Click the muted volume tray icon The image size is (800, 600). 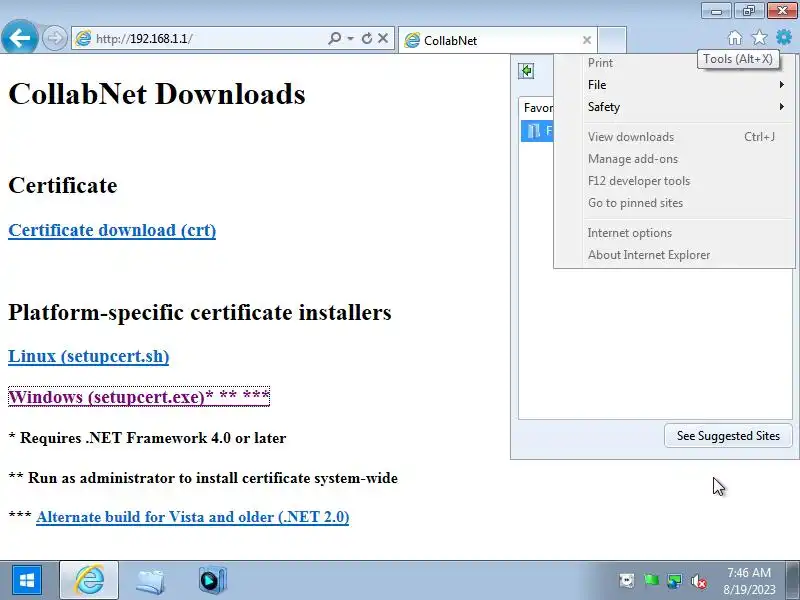click(x=698, y=581)
